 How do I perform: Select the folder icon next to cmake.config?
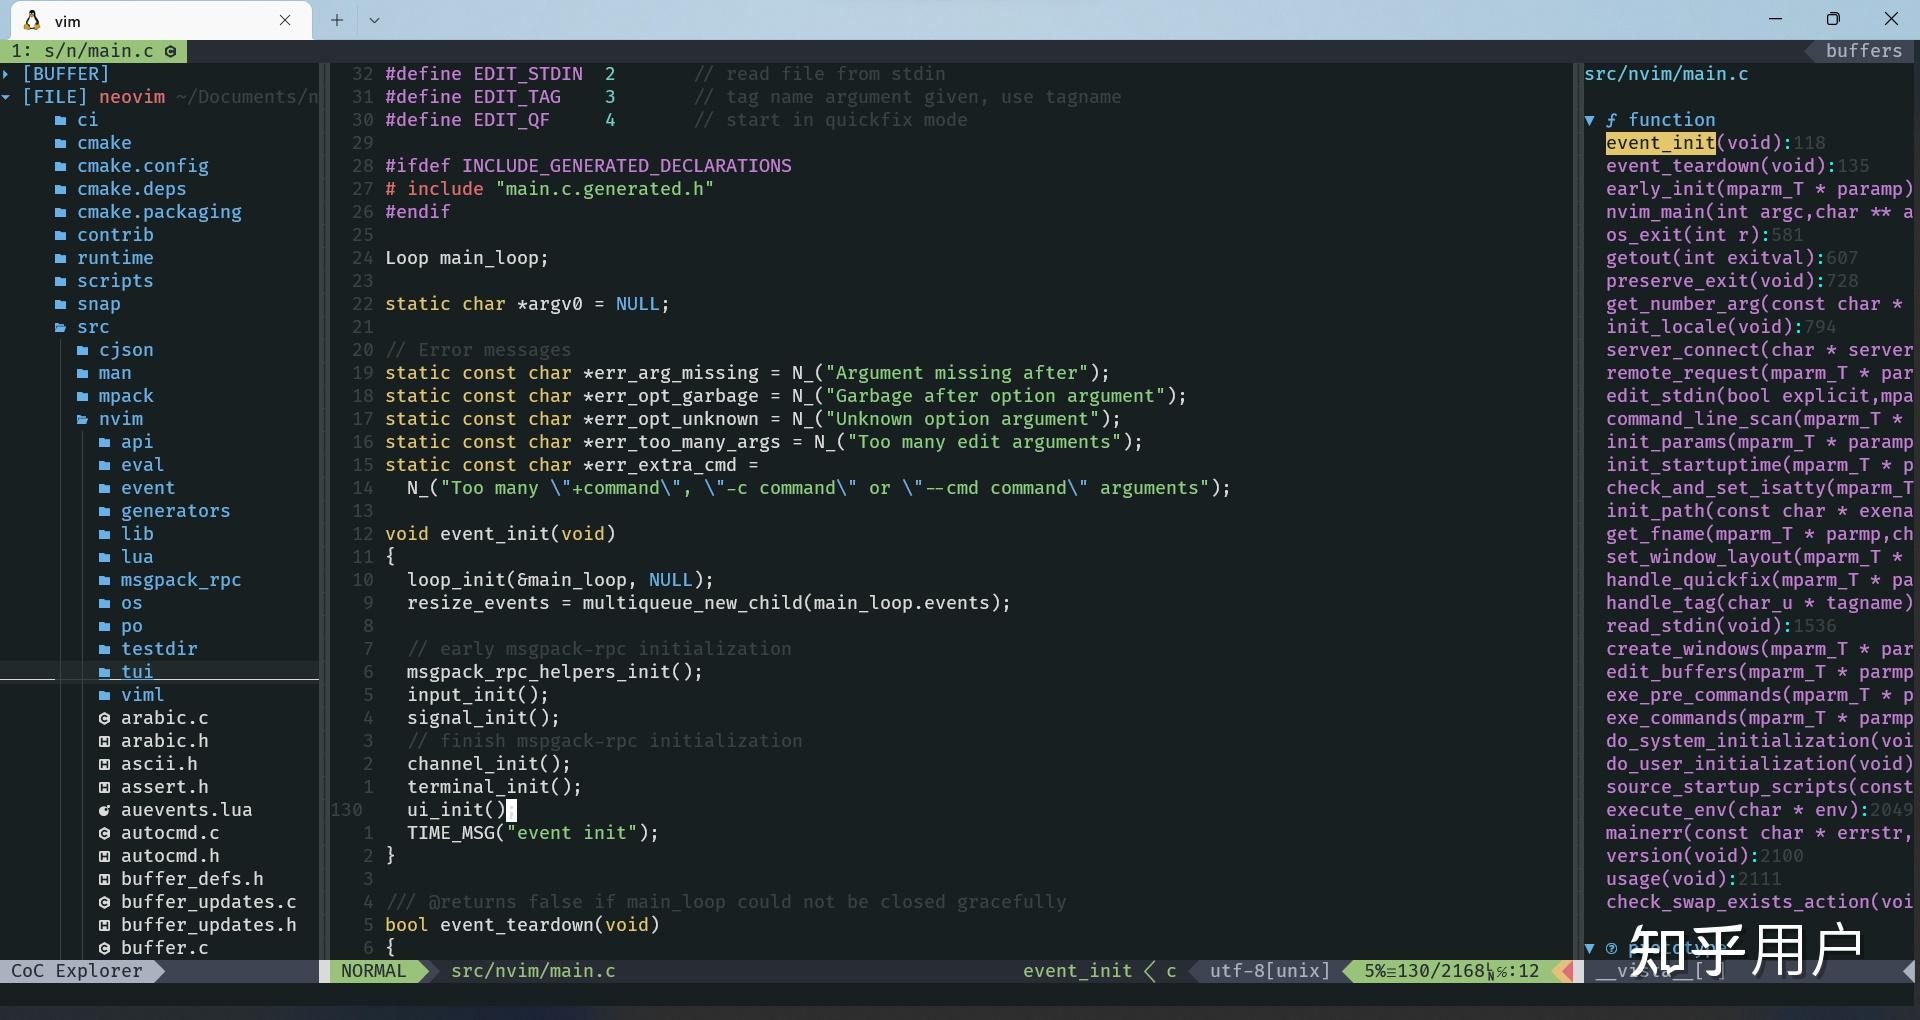click(x=60, y=166)
